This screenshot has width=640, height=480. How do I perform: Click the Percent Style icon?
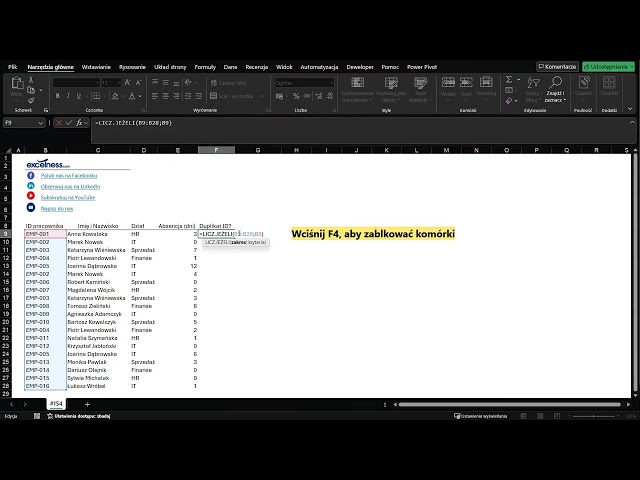click(296, 96)
